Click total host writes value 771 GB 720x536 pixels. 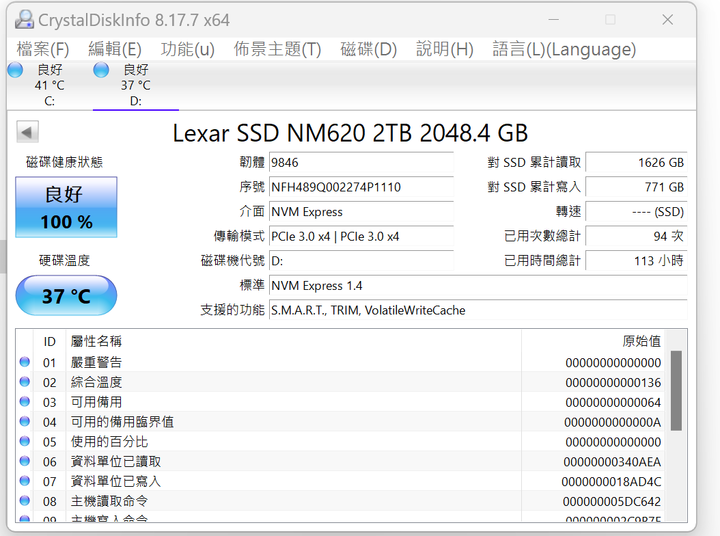click(x=636, y=187)
